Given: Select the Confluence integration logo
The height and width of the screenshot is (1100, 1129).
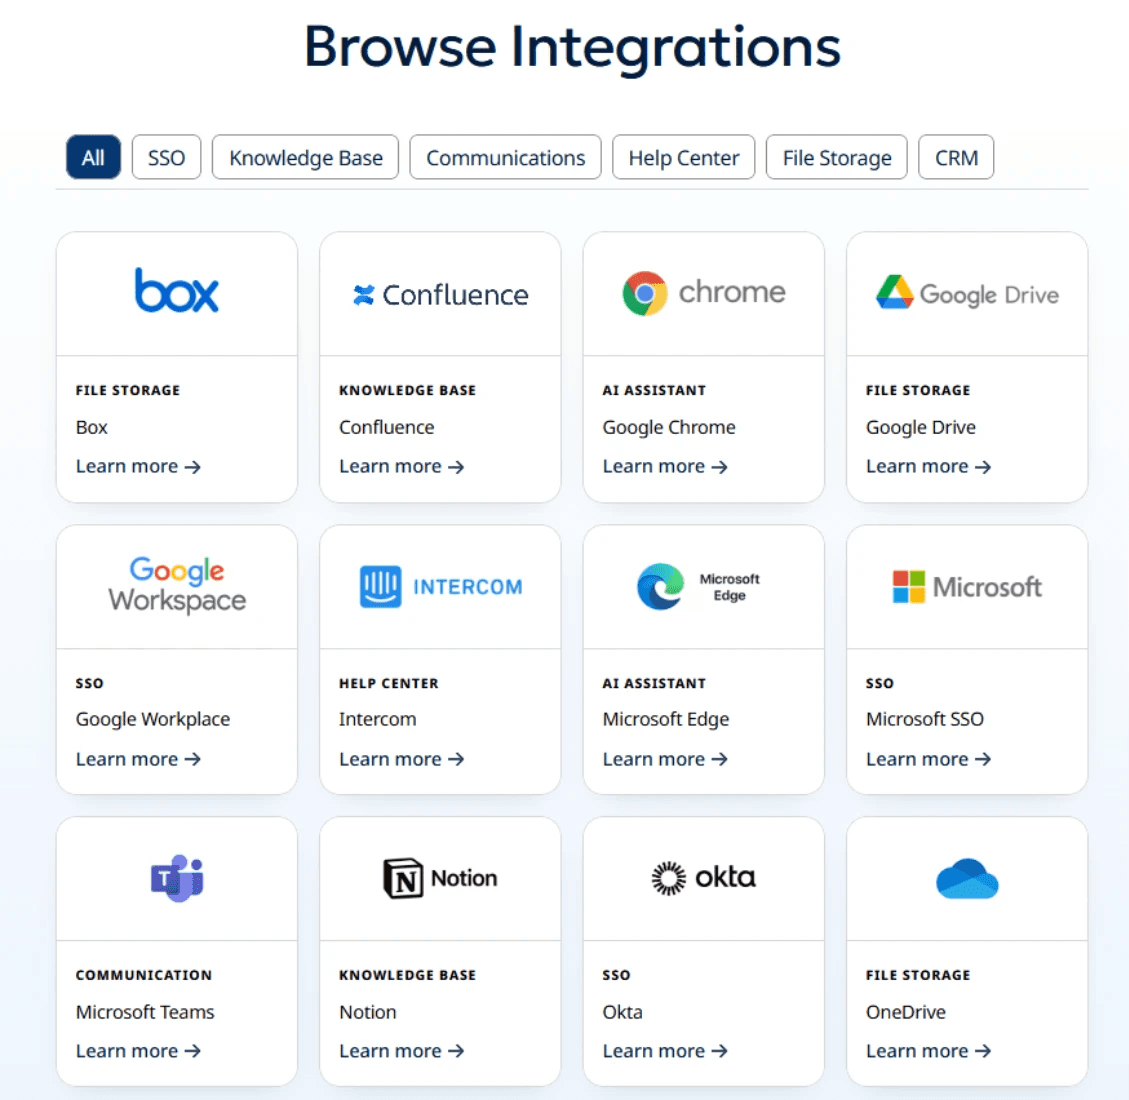Looking at the screenshot, I should (x=440, y=294).
